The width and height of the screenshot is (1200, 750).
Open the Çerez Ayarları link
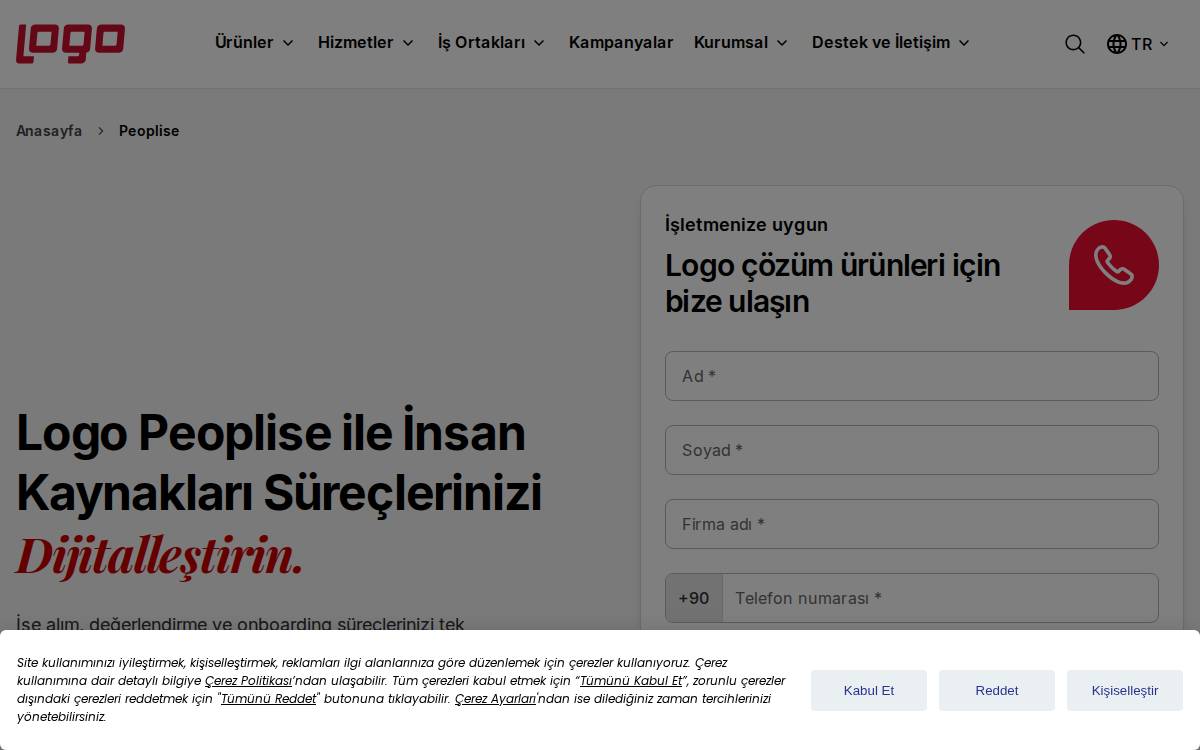click(495, 699)
